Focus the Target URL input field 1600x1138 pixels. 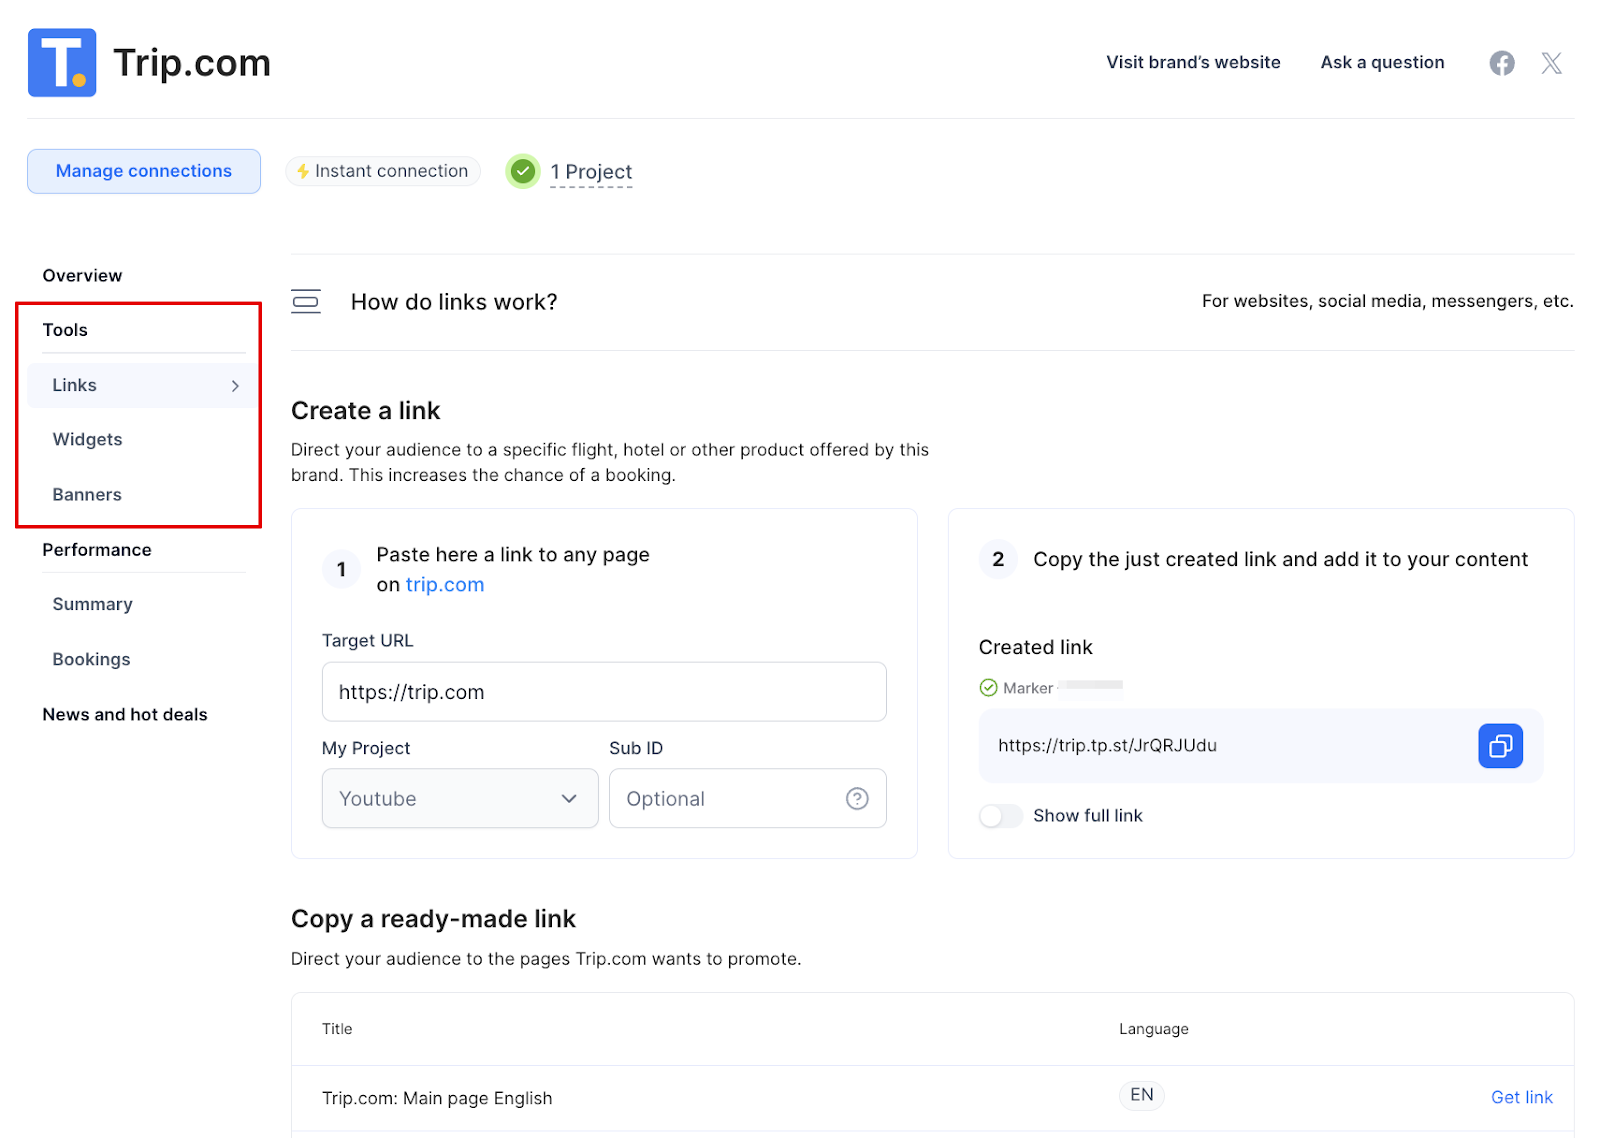(x=604, y=692)
